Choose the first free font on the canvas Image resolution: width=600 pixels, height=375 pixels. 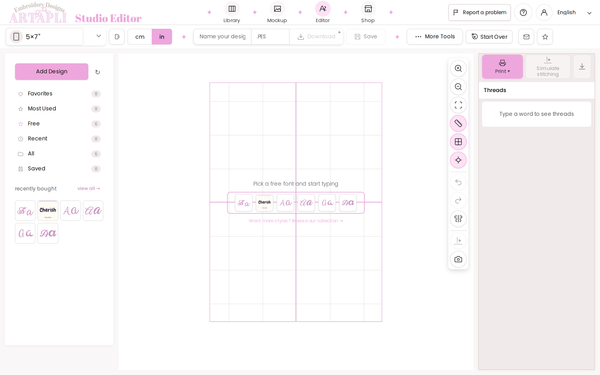point(244,203)
